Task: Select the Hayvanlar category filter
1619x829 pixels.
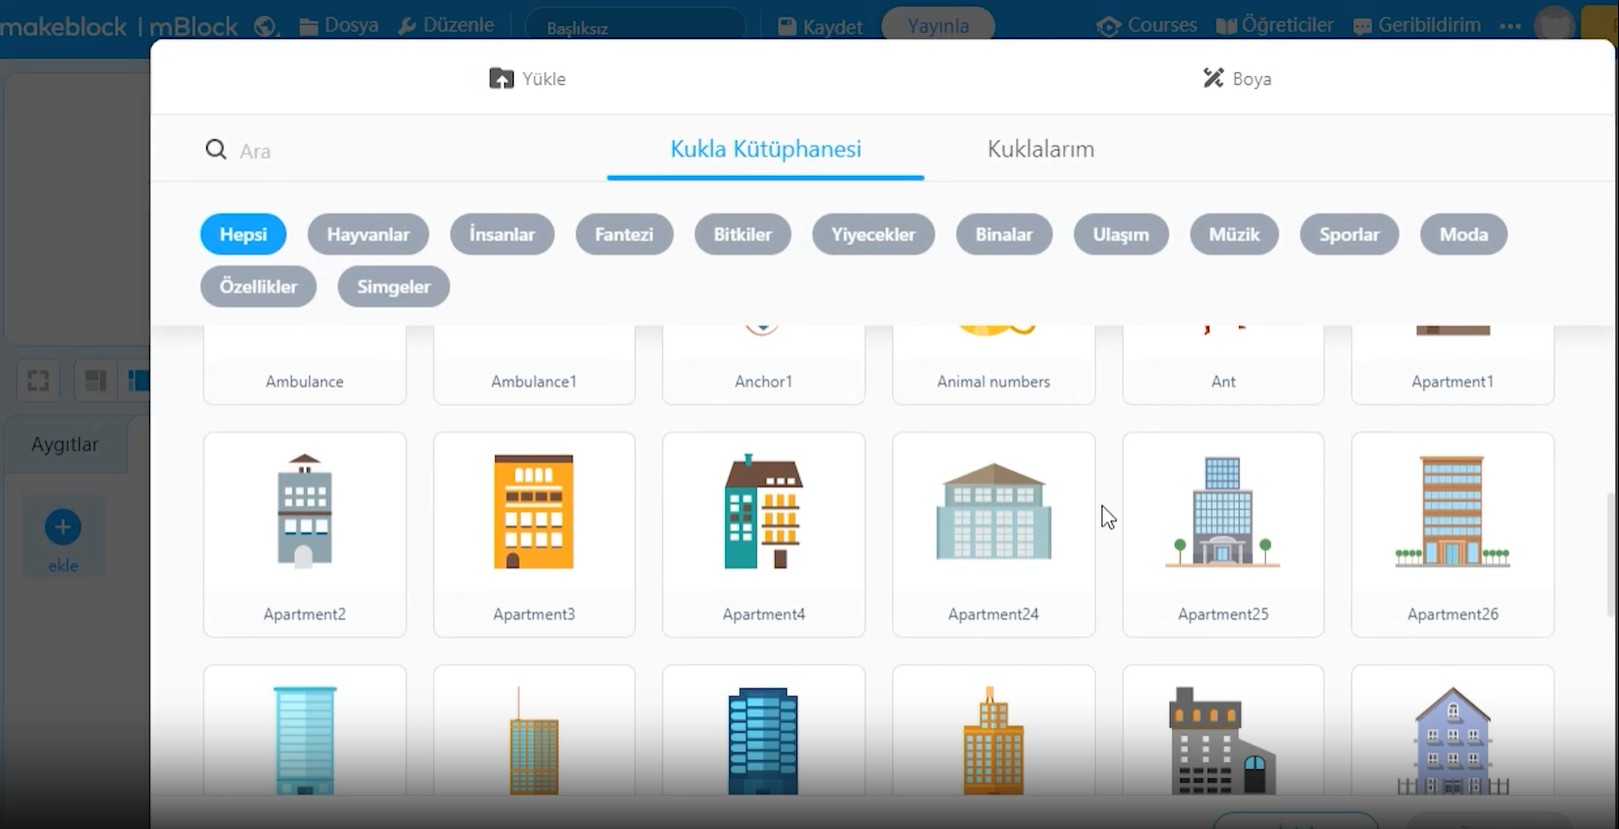Action: (x=368, y=234)
